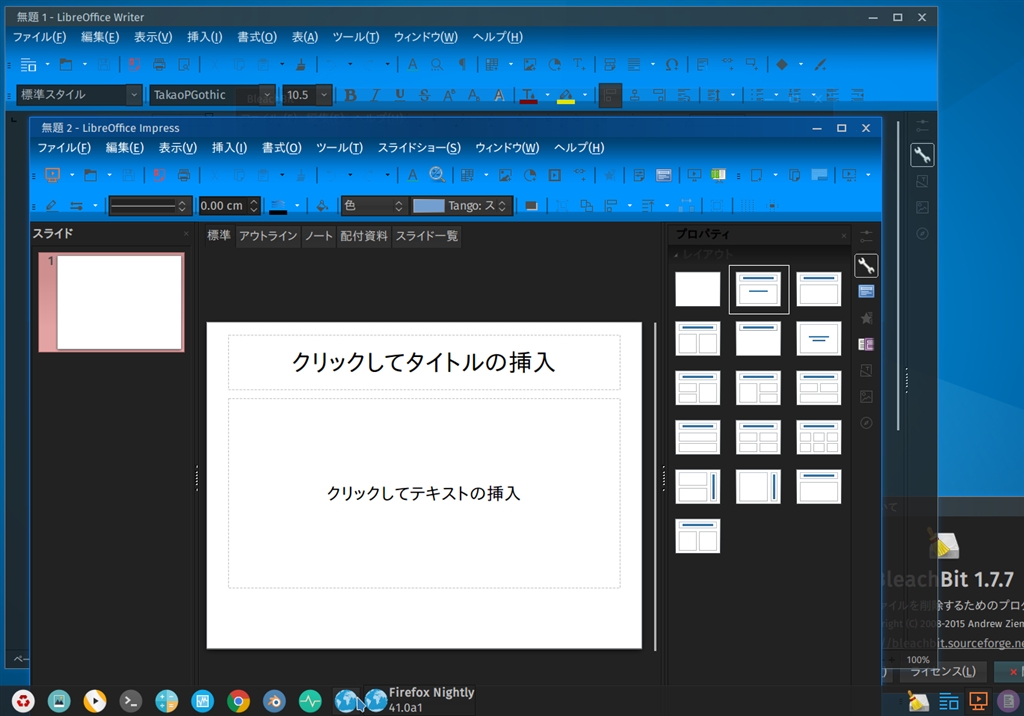Click the Print icon in Writer toolbar

click(159, 64)
